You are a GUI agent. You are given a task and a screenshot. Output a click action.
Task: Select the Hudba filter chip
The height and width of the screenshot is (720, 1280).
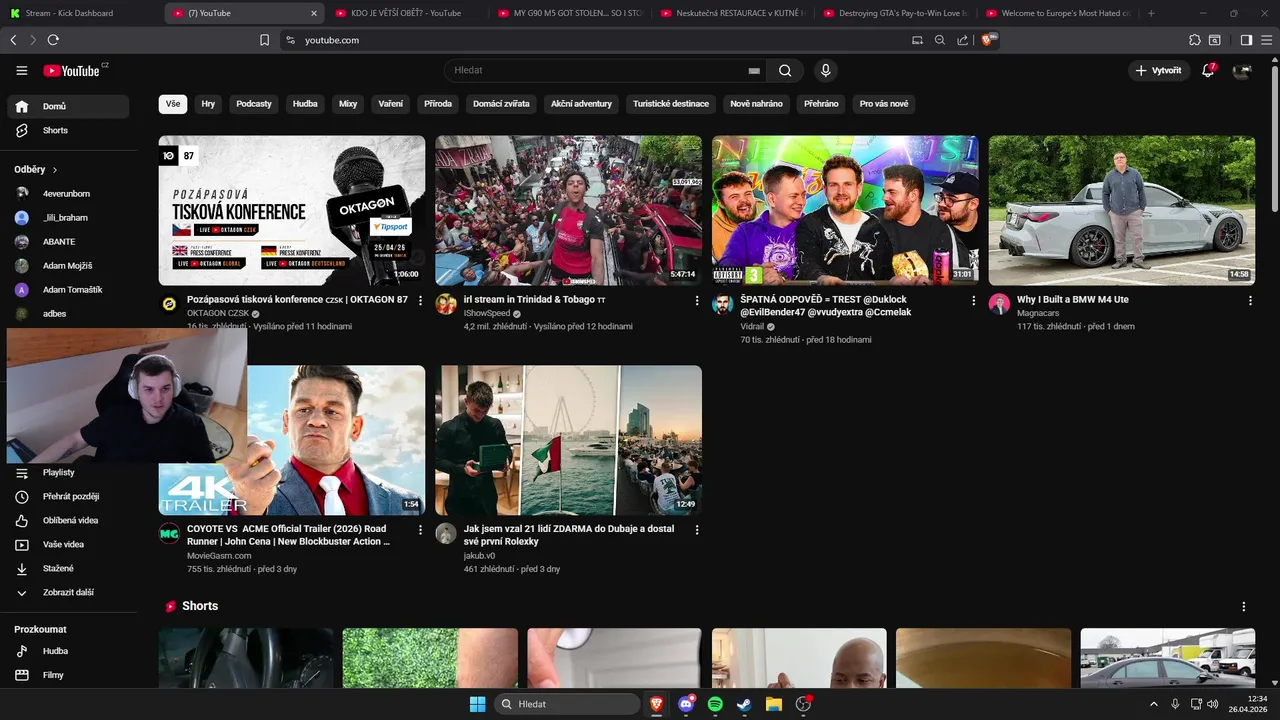(x=305, y=104)
